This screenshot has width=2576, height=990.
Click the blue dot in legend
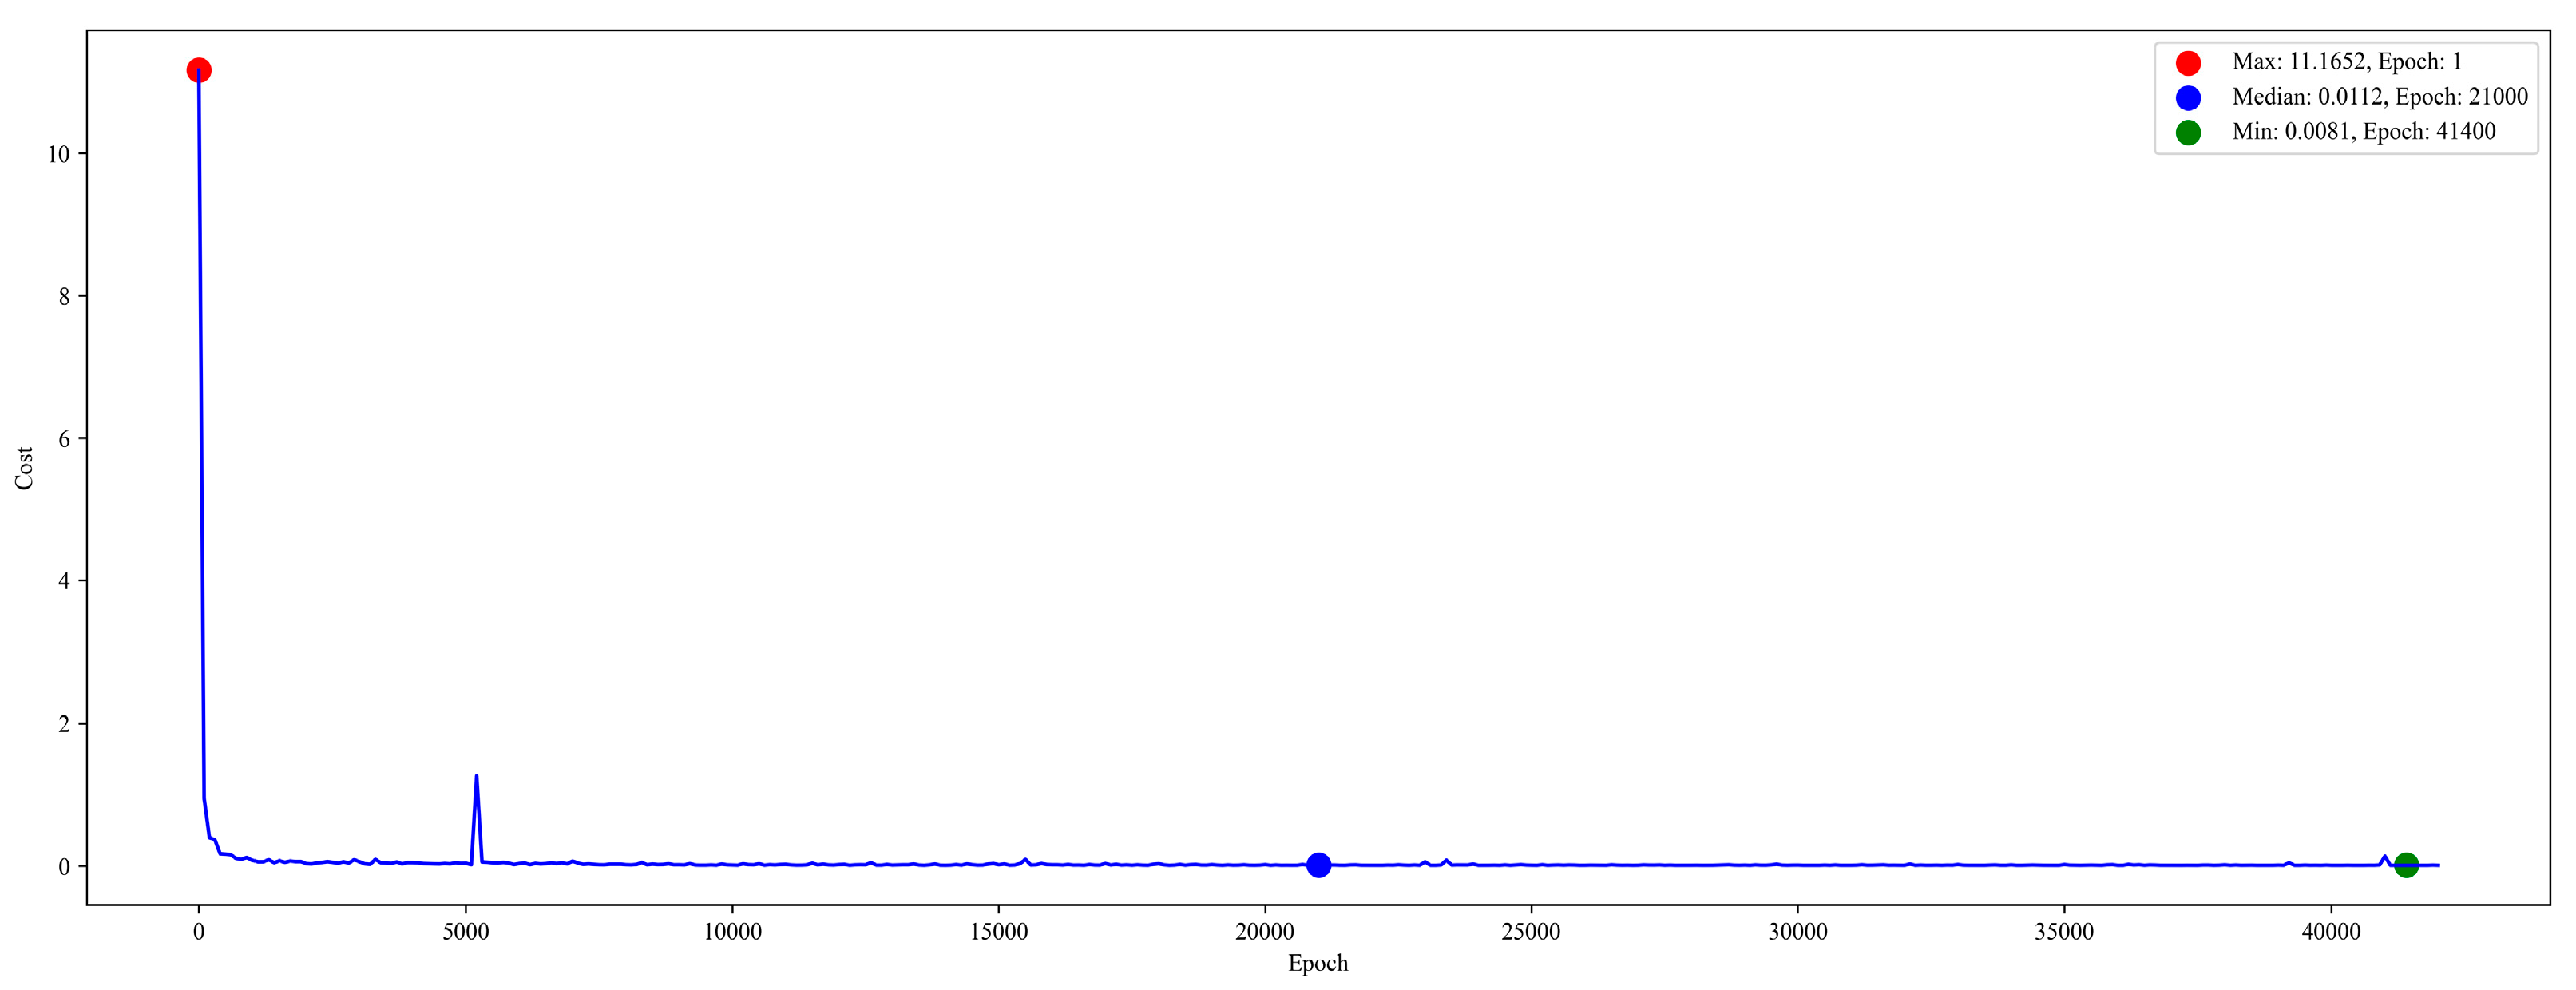tap(2187, 97)
